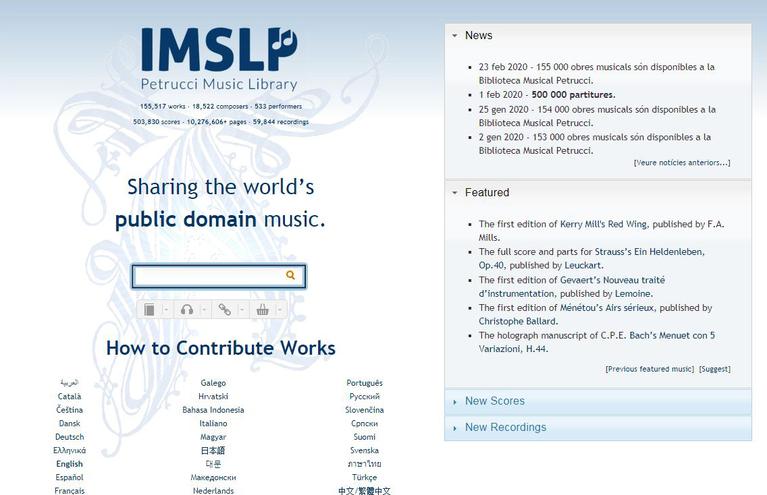
Task: Switch language to 中文/繁體中文
Action: (364, 491)
